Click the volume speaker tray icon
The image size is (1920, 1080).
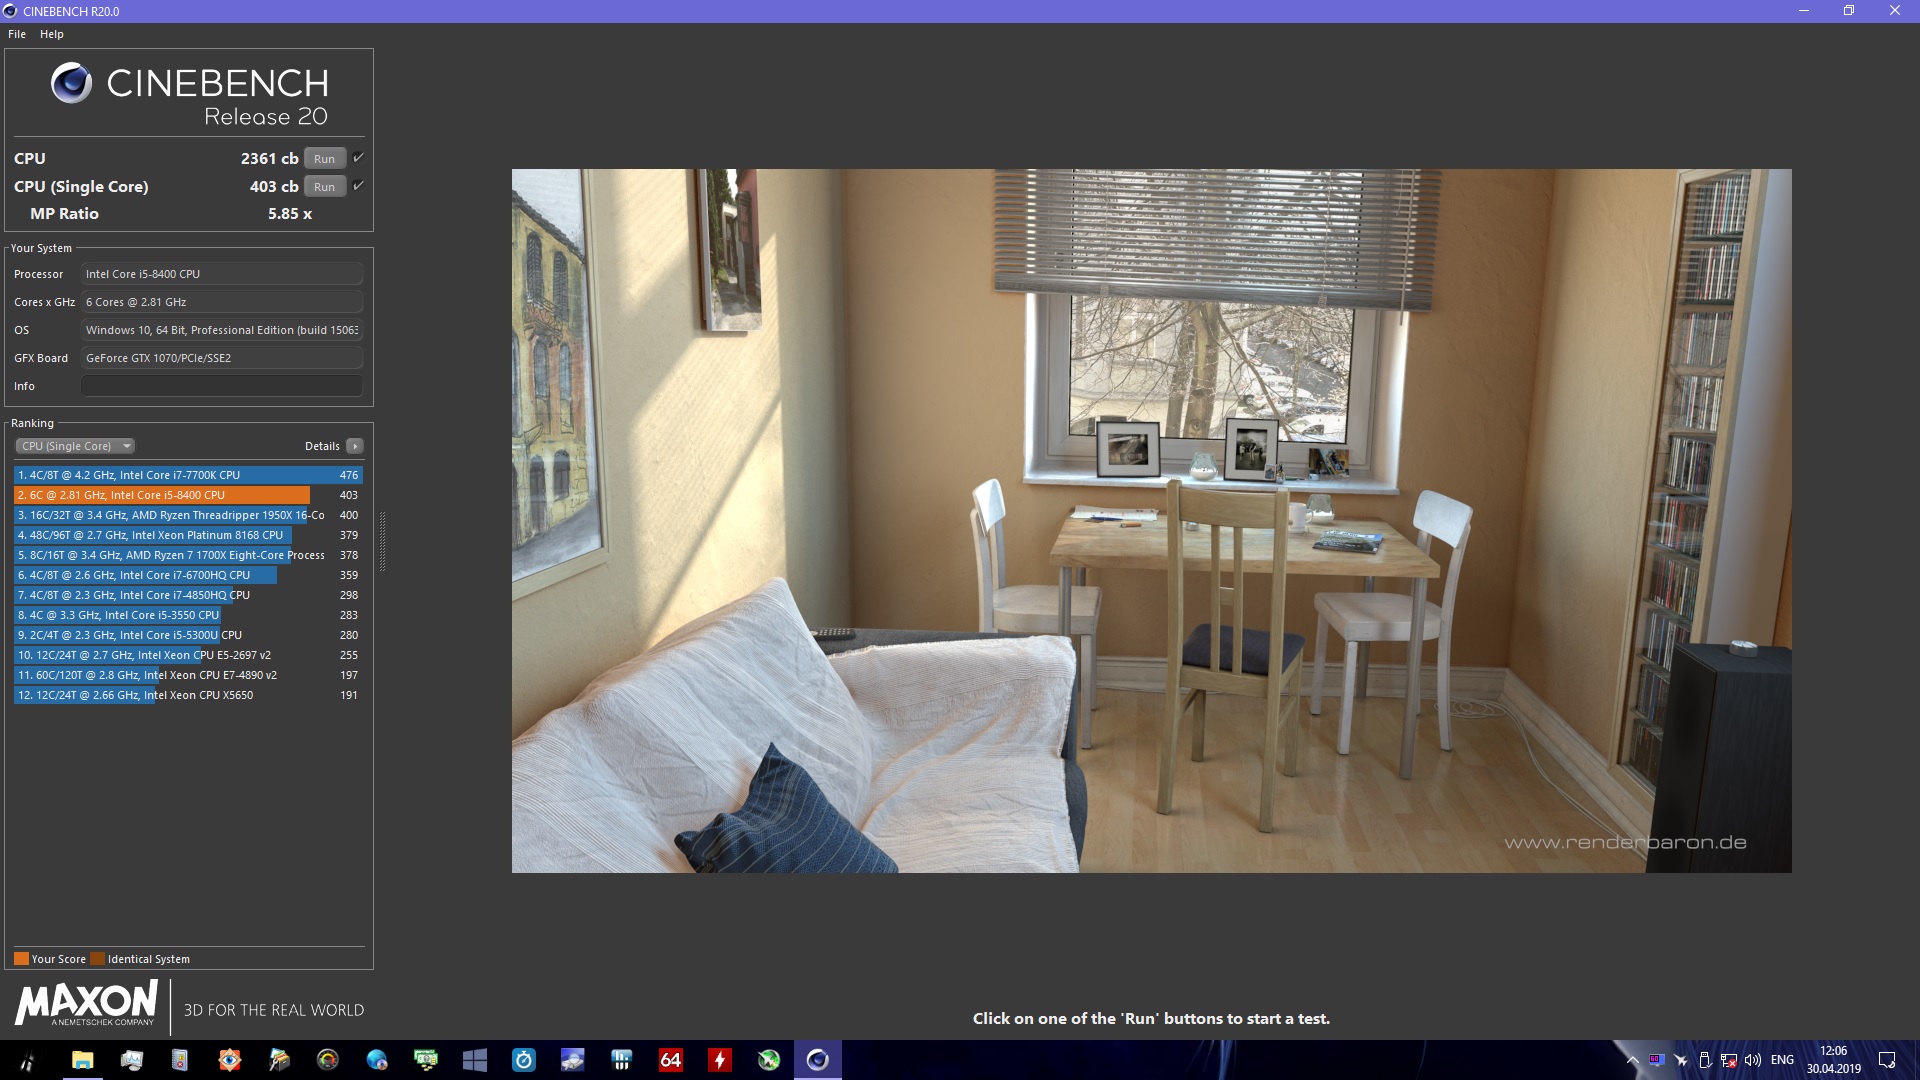pyautogui.click(x=1752, y=1060)
